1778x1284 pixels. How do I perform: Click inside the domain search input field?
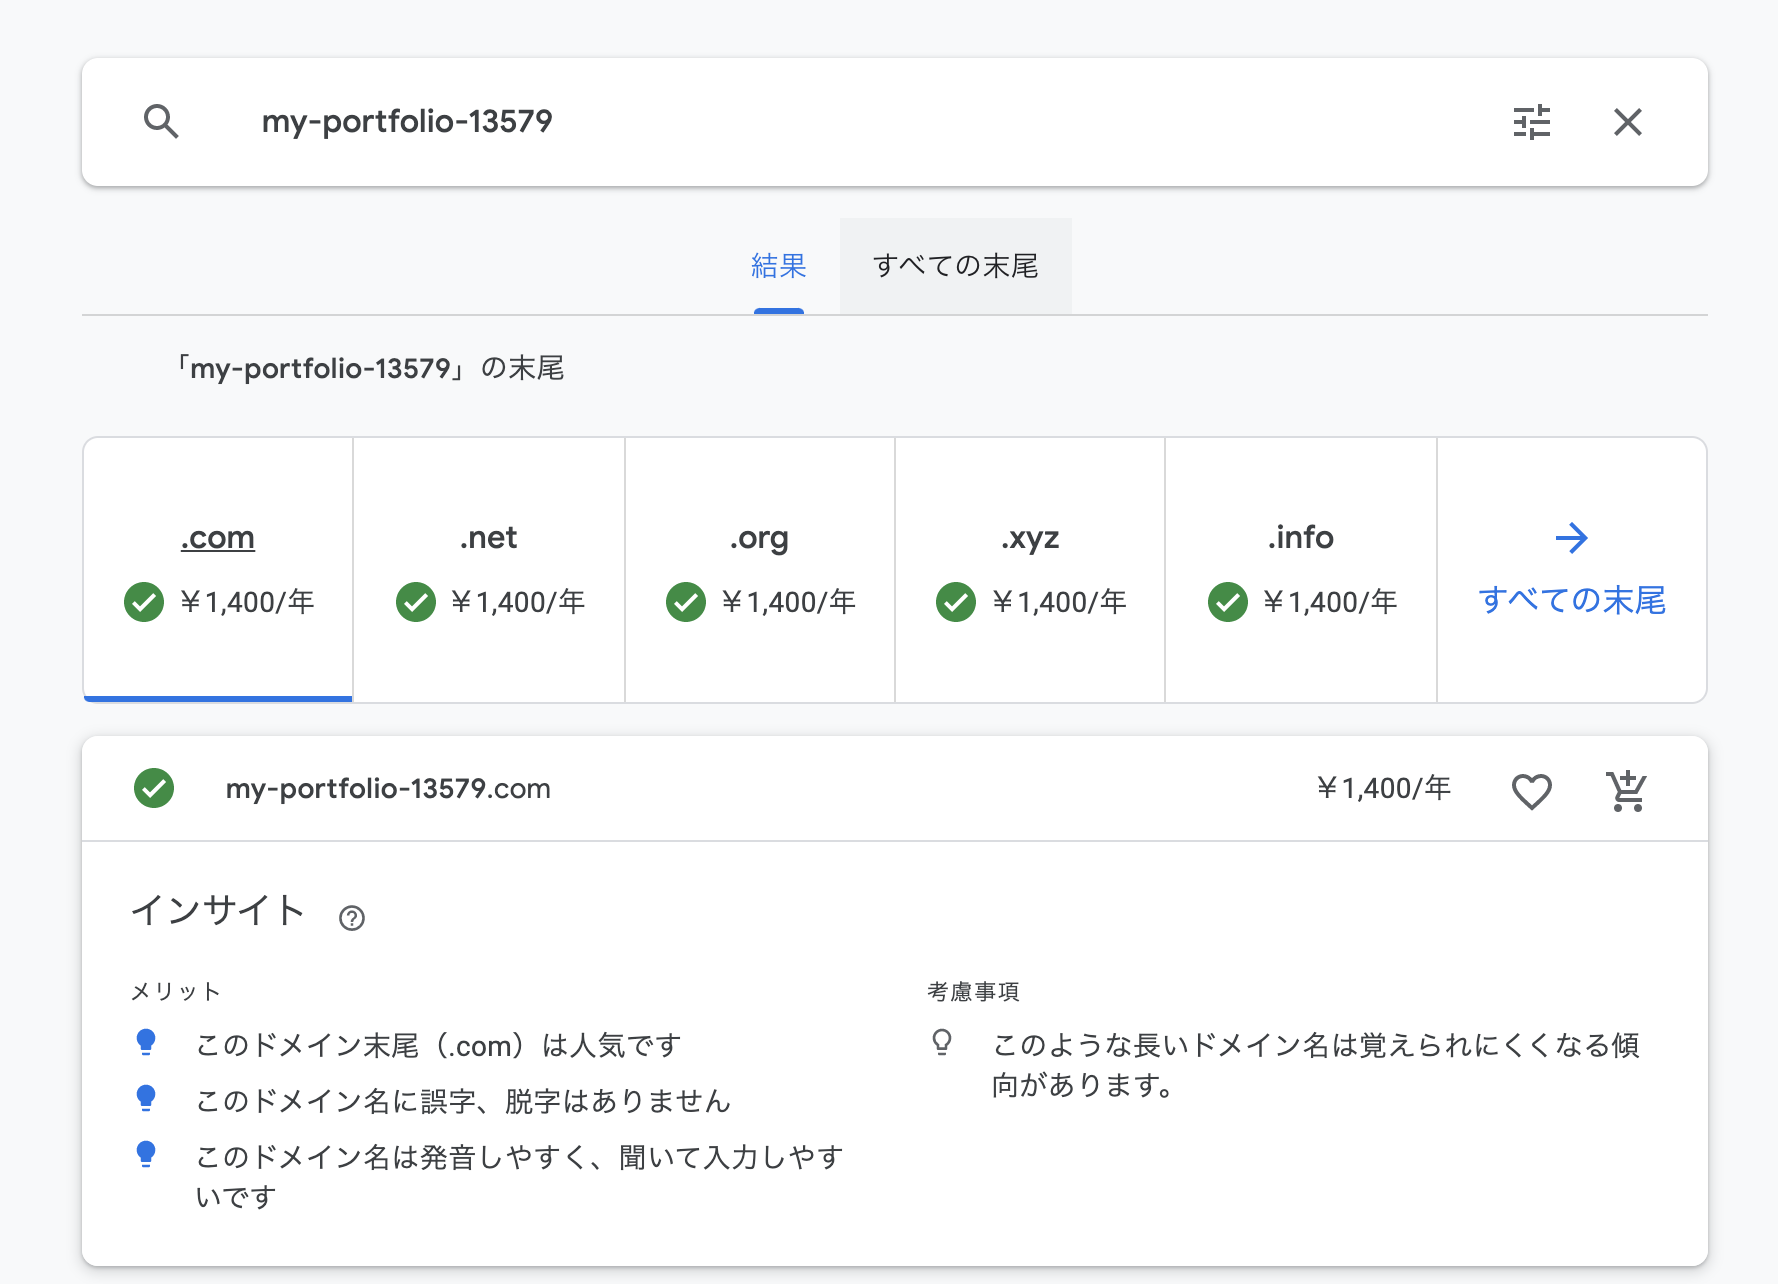click(700, 122)
